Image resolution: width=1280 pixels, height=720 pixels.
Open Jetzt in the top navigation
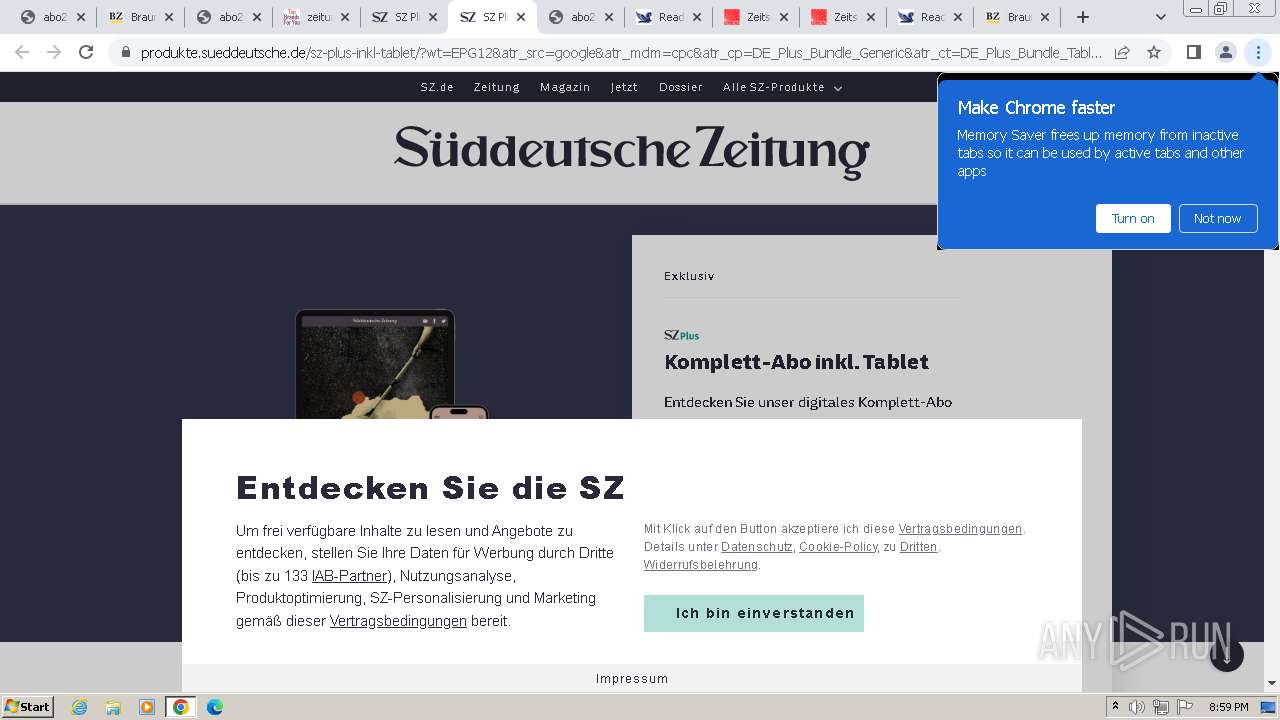624,87
